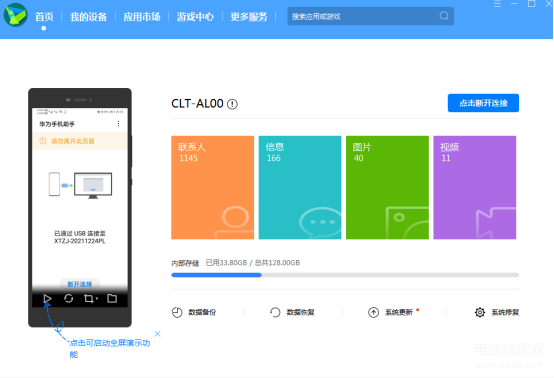Viewport: 554px width, 378px height.
Task: Click the contacts count 1145
Action: tap(188, 158)
